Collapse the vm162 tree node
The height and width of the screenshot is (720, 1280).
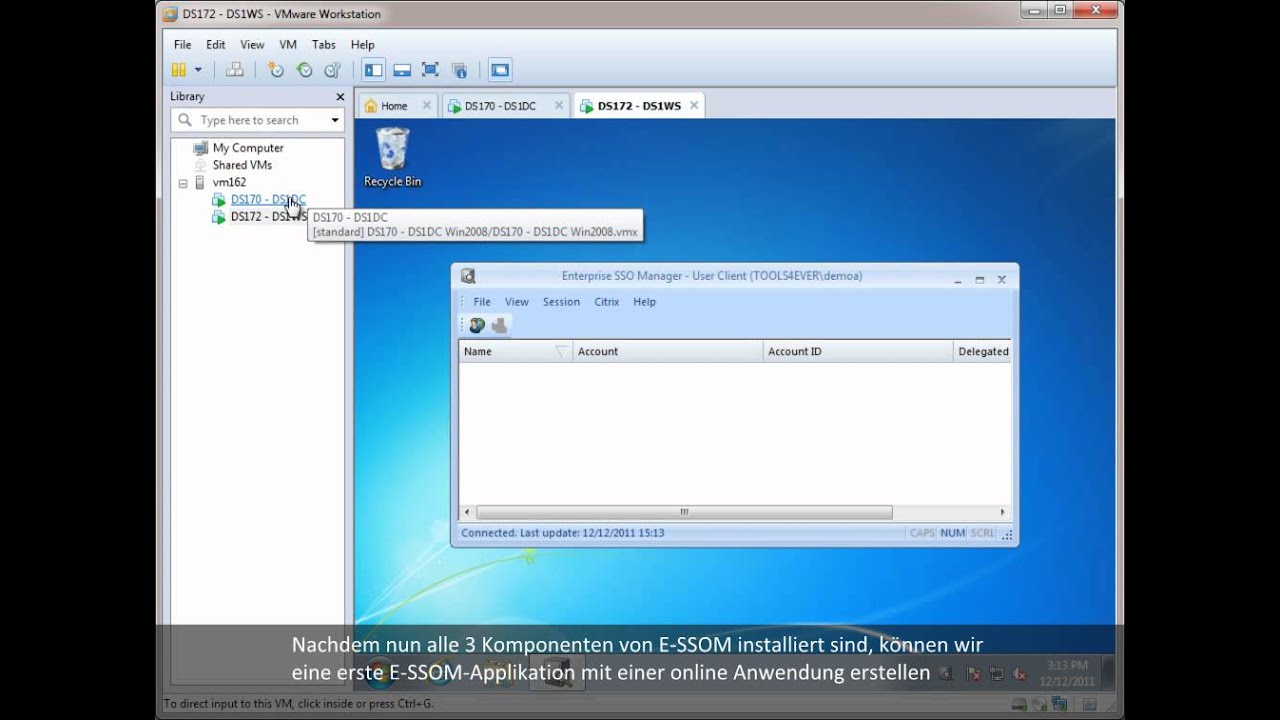(183, 183)
